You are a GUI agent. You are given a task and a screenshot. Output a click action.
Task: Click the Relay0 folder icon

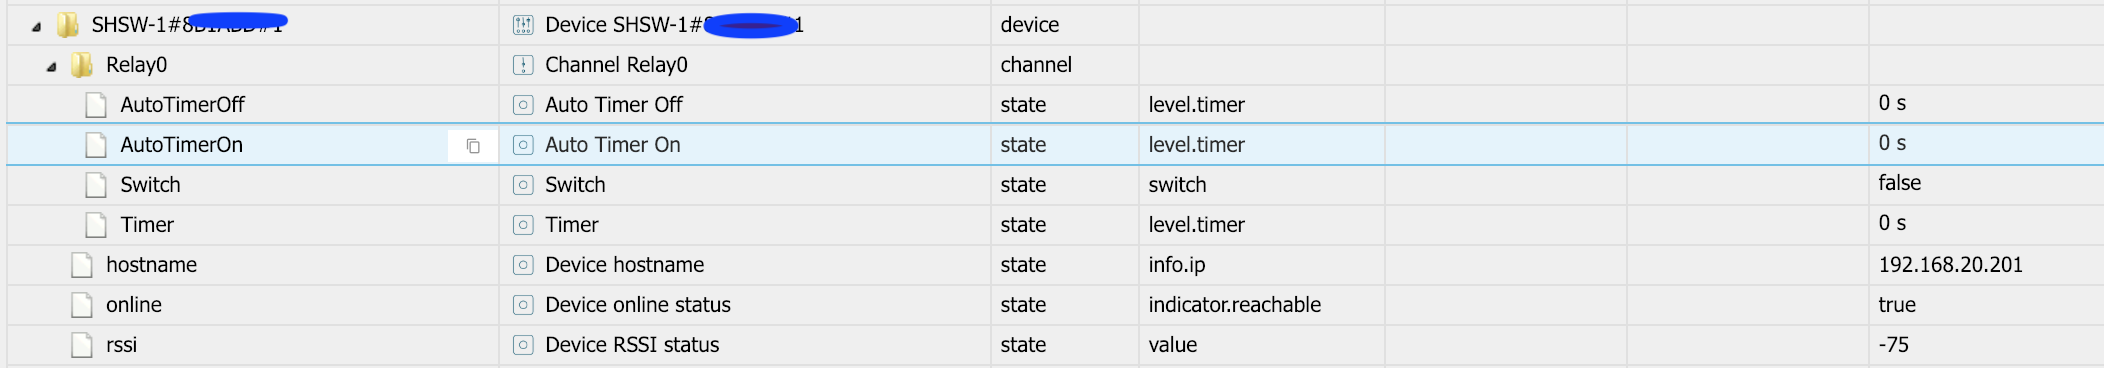(x=82, y=65)
